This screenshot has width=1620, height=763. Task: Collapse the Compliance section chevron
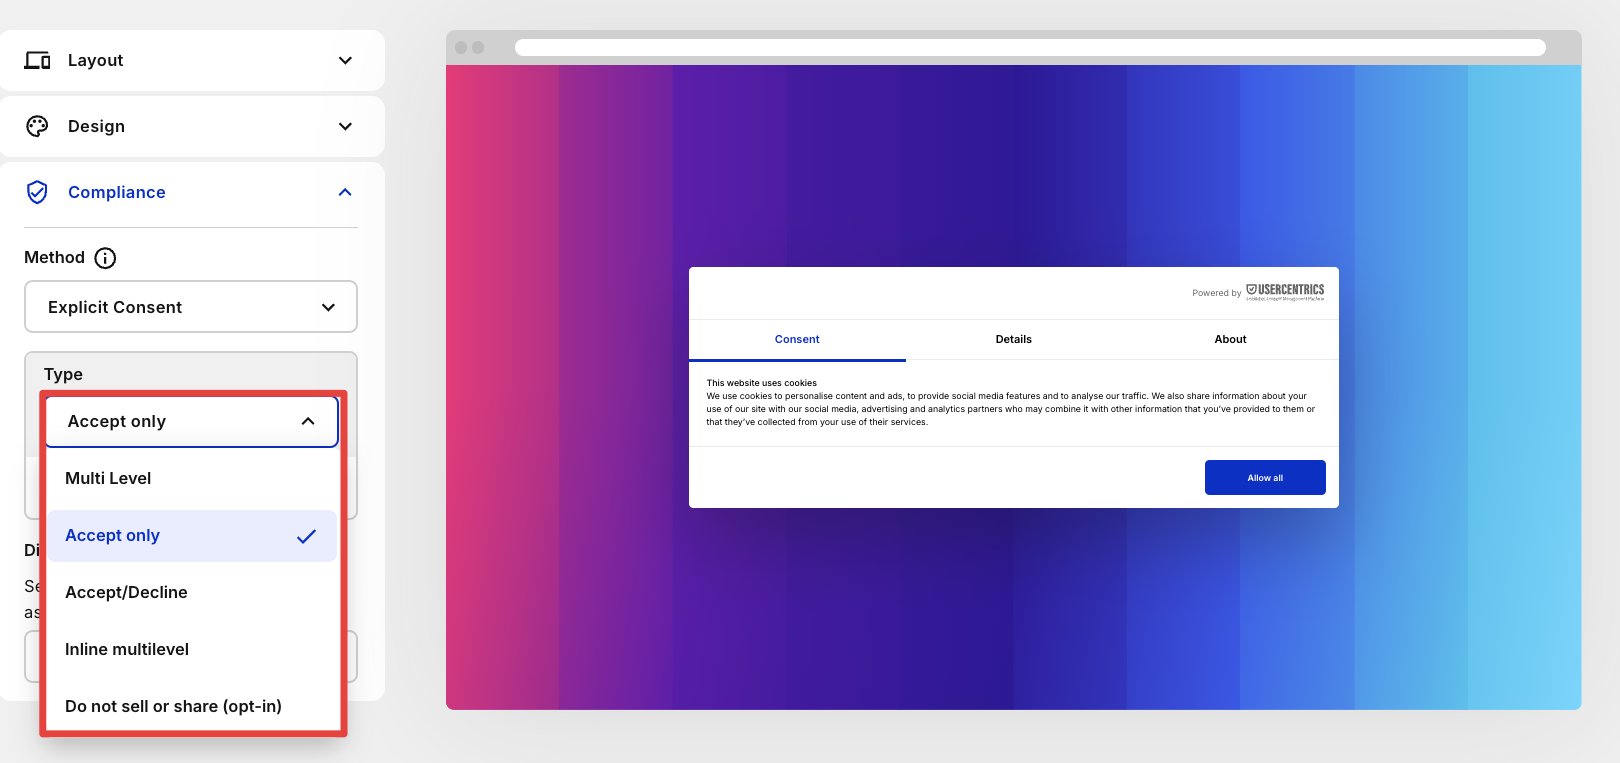click(345, 192)
